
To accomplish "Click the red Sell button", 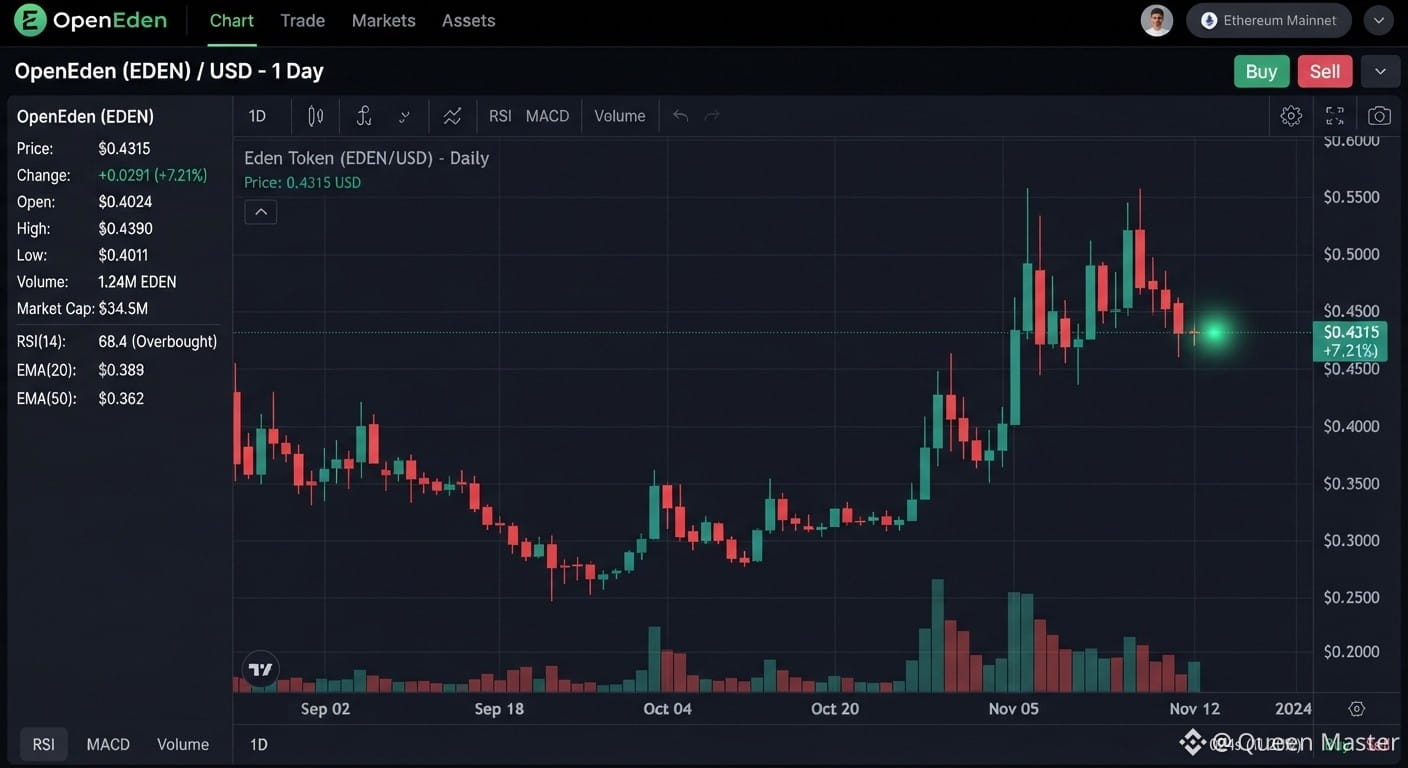I will click(1325, 71).
